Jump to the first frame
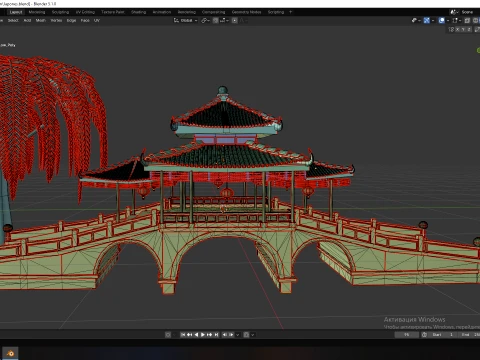 pyautogui.click(x=183, y=335)
